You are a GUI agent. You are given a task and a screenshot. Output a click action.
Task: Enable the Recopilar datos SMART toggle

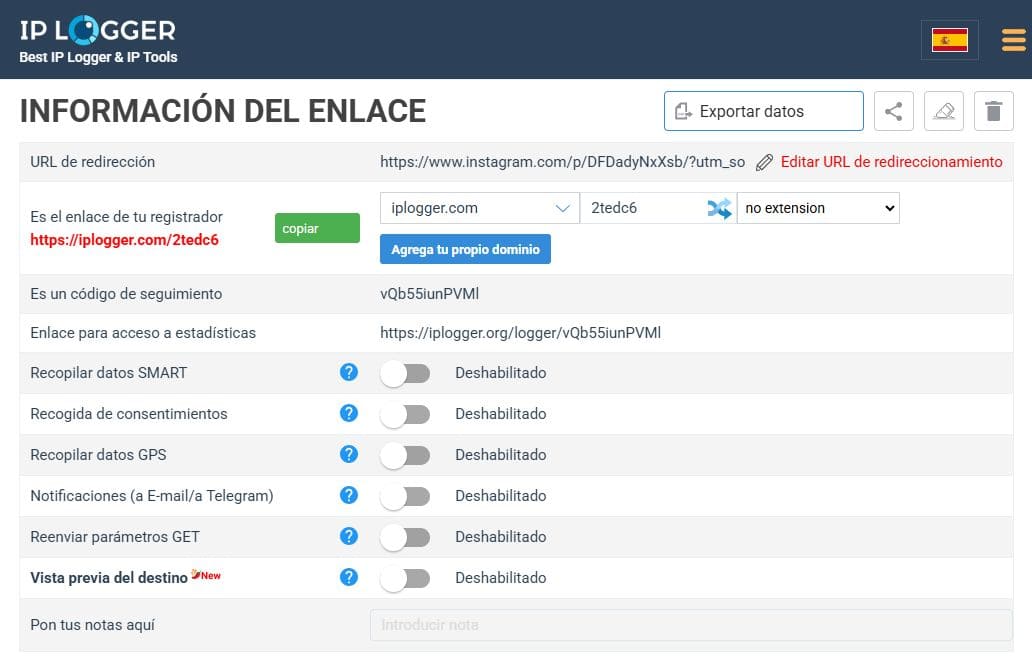point(405,373)
